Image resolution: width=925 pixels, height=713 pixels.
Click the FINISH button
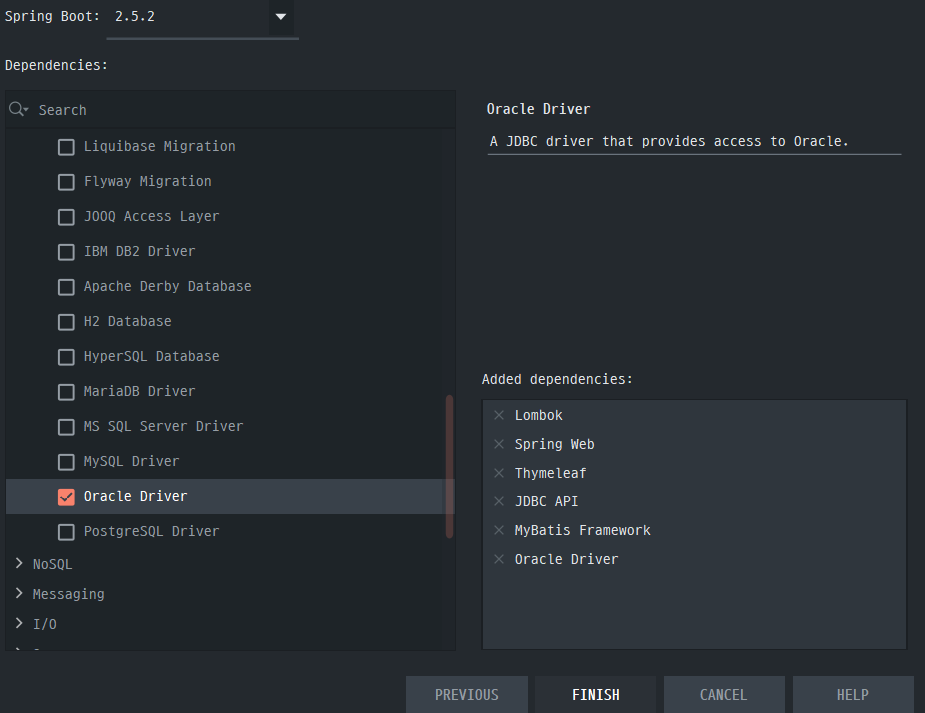[x=595, y=695]
